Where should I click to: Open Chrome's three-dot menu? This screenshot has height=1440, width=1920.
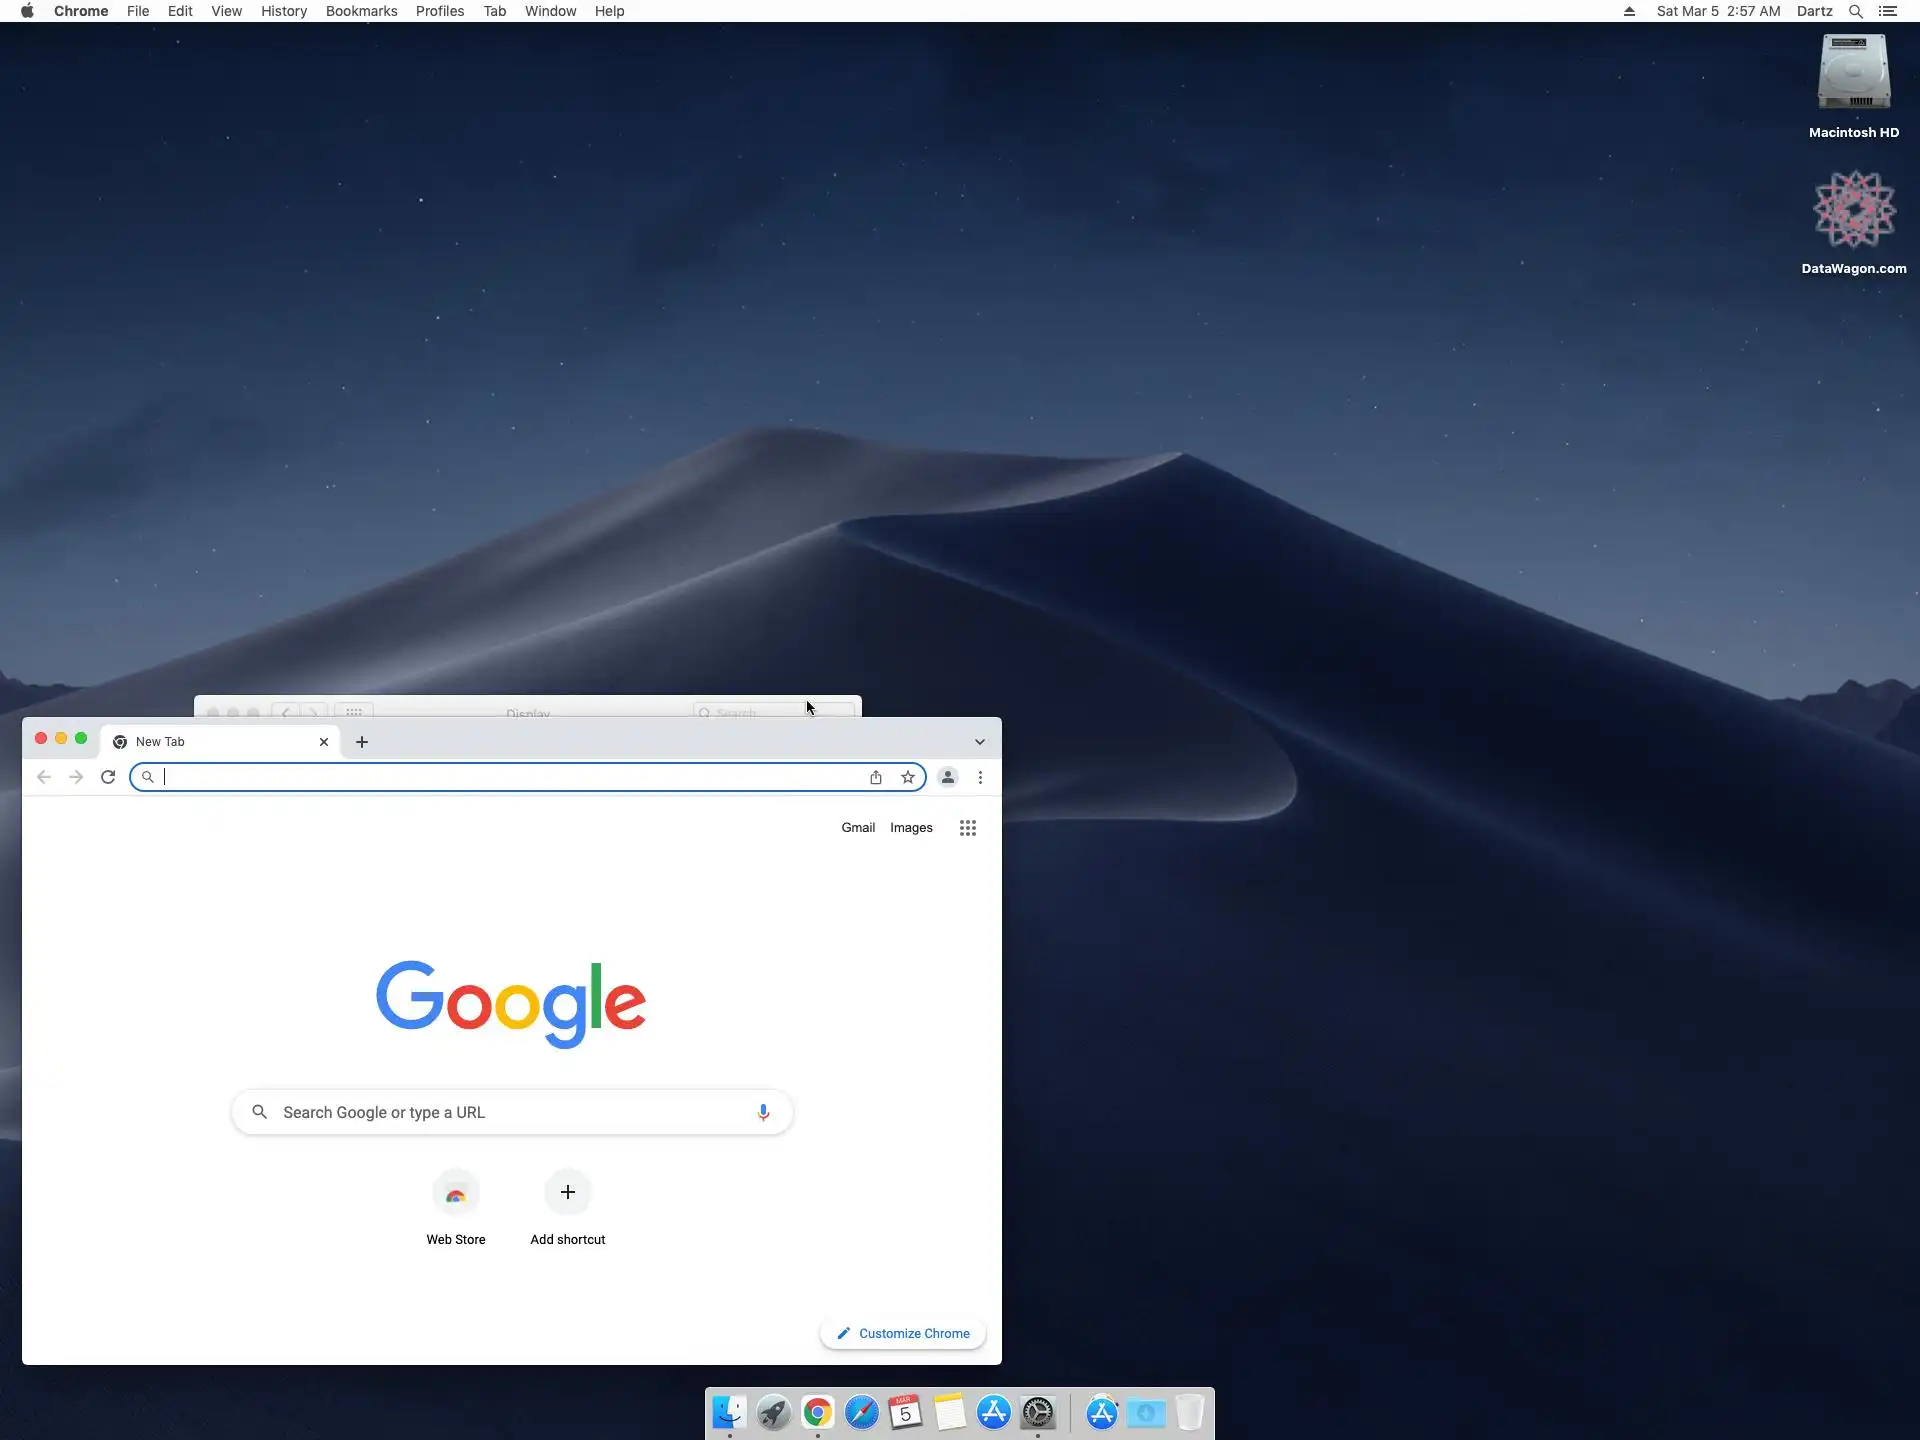click(x=980, y=777)
